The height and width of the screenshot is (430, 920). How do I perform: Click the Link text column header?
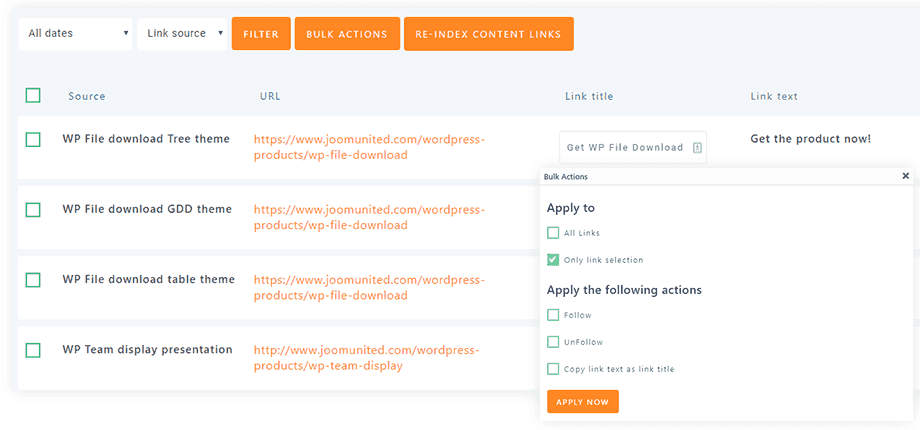point(774,96)
